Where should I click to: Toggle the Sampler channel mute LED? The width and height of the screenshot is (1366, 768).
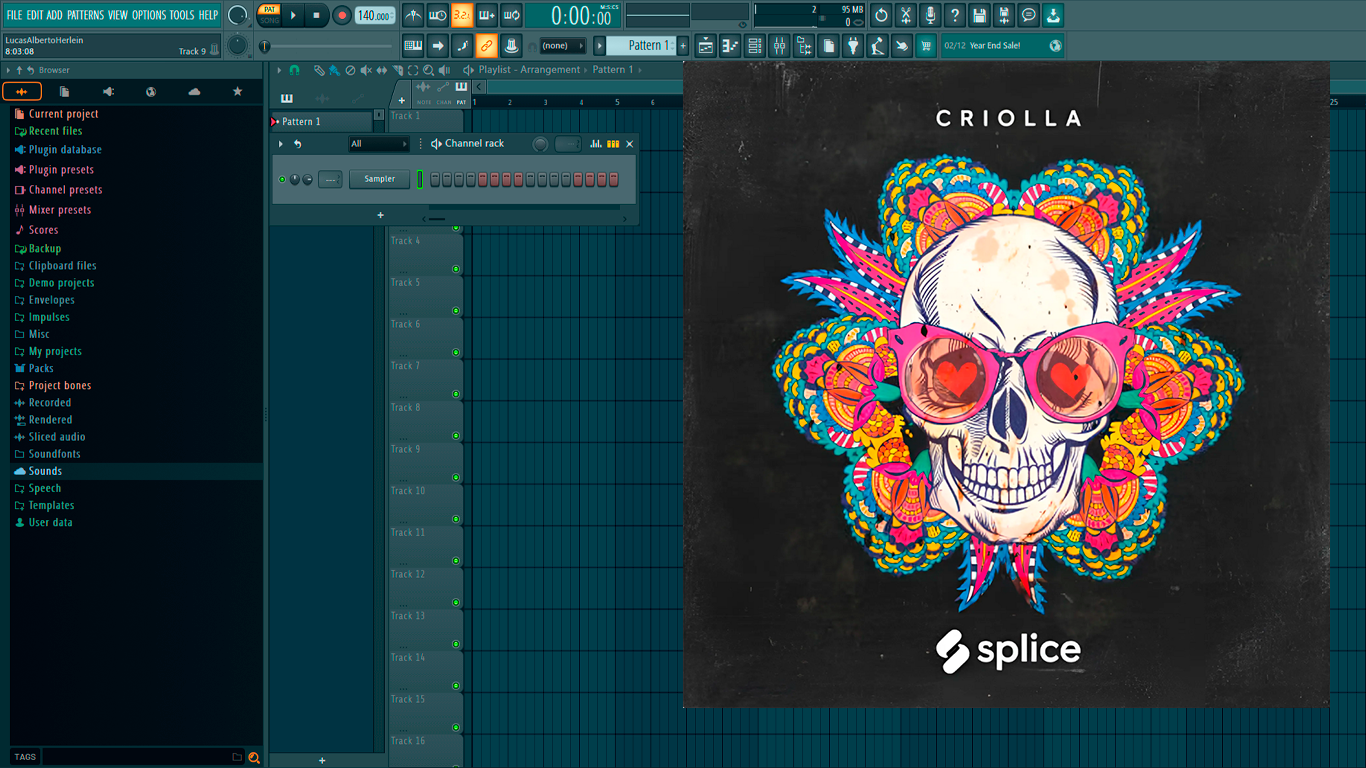coord(282,179)
